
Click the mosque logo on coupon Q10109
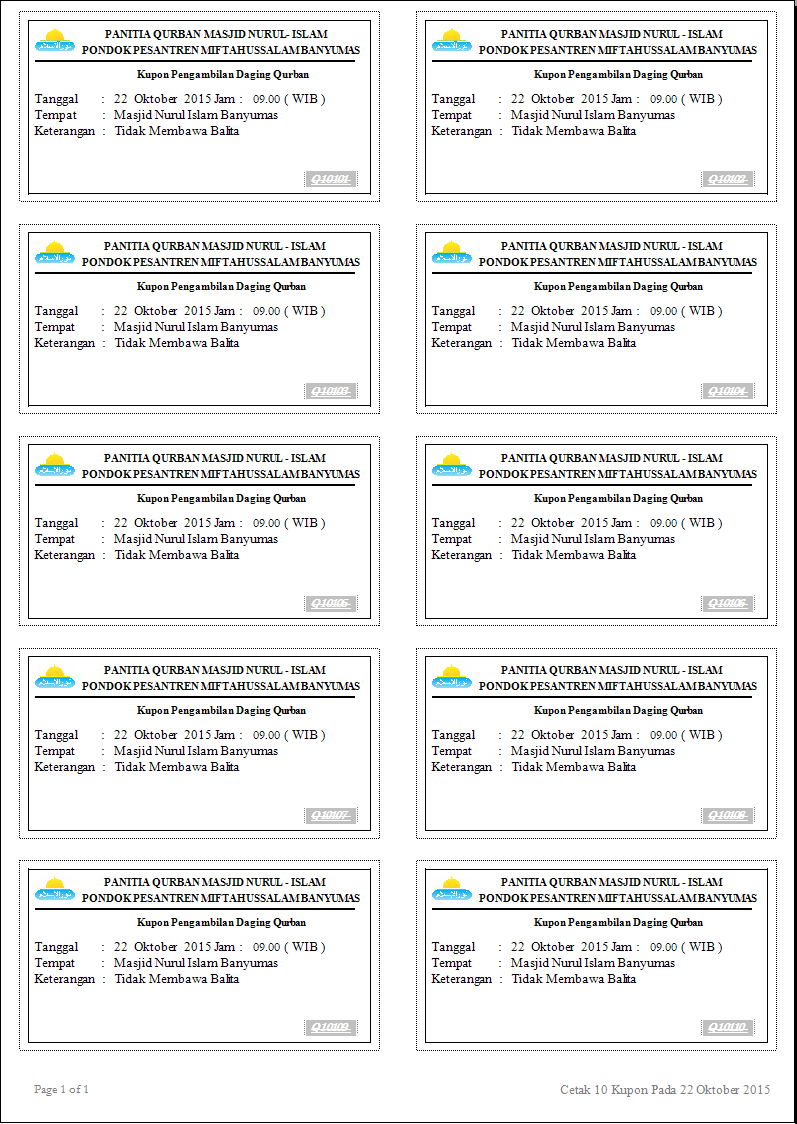54,888
